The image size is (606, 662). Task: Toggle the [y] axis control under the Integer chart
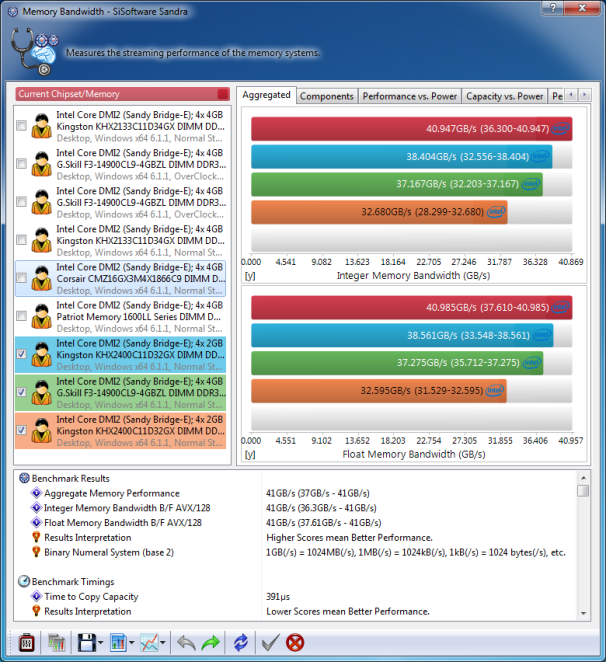pyautogui.click(x=250, y=276)
